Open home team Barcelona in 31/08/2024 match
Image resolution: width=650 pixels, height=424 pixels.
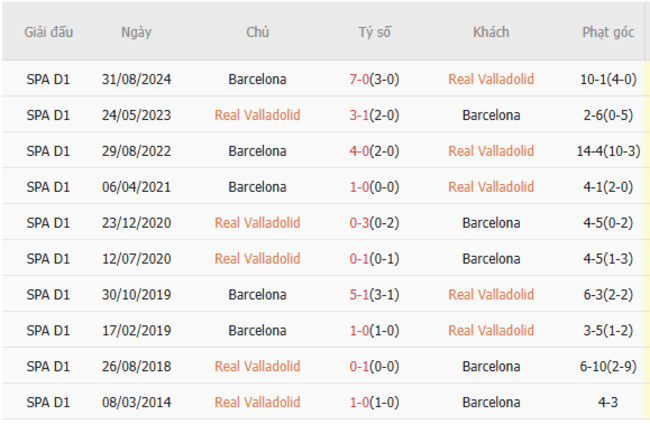[x=257, y=79]
